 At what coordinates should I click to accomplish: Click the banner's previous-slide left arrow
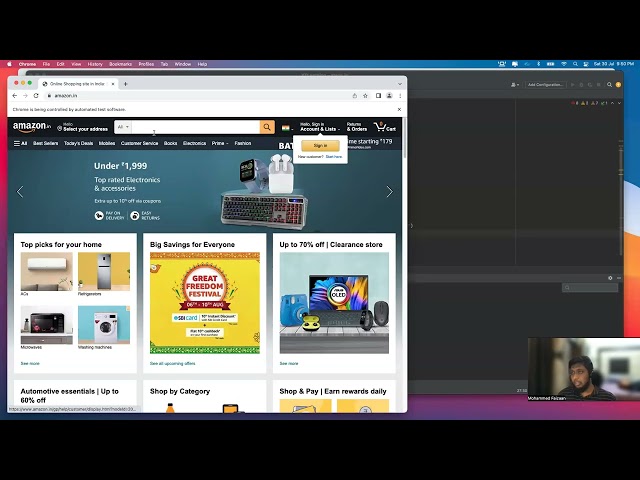pos(20,192)
